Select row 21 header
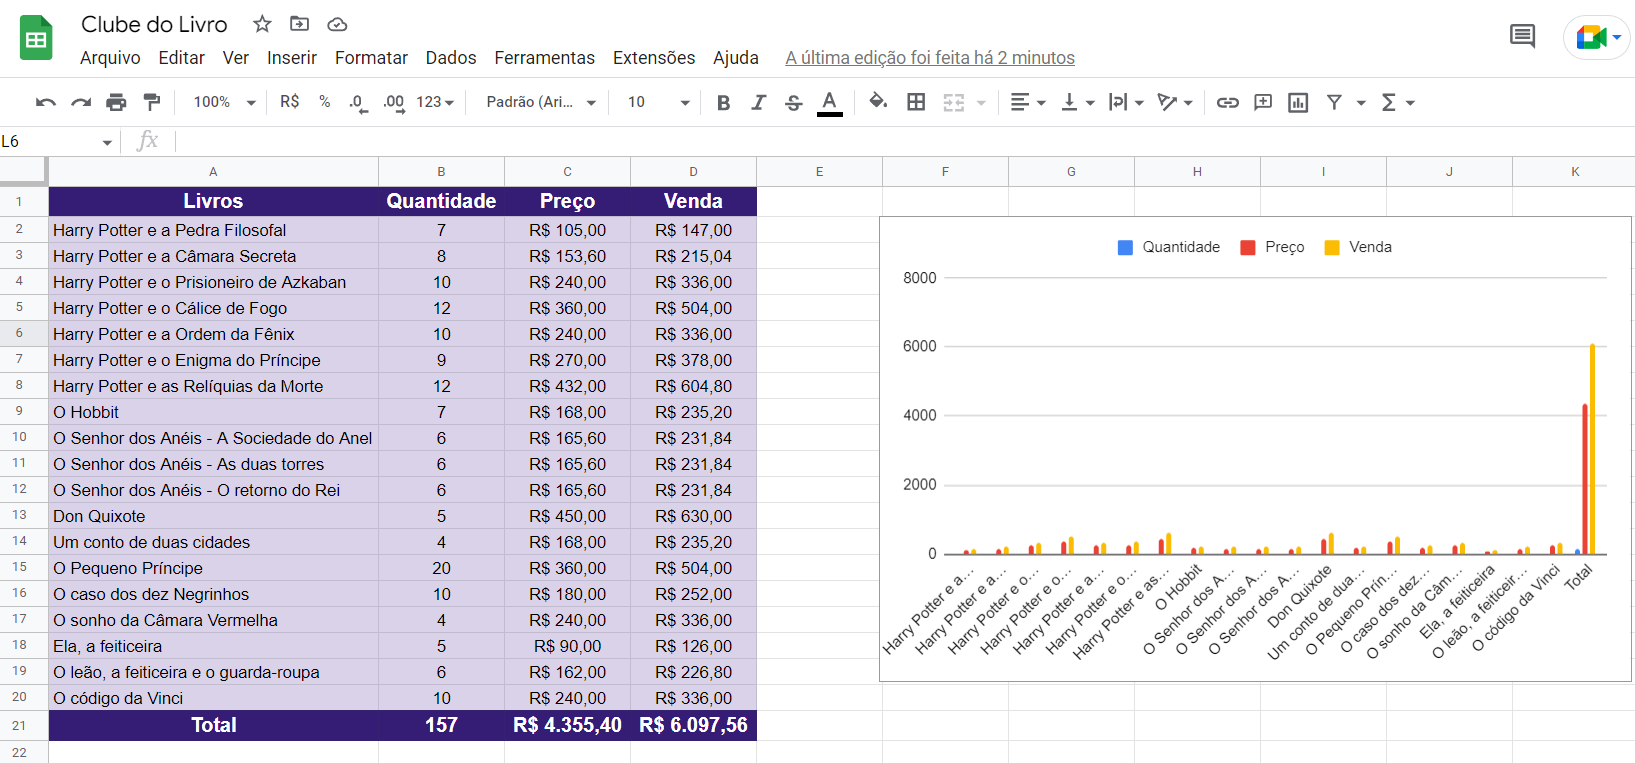 [19, 726]
